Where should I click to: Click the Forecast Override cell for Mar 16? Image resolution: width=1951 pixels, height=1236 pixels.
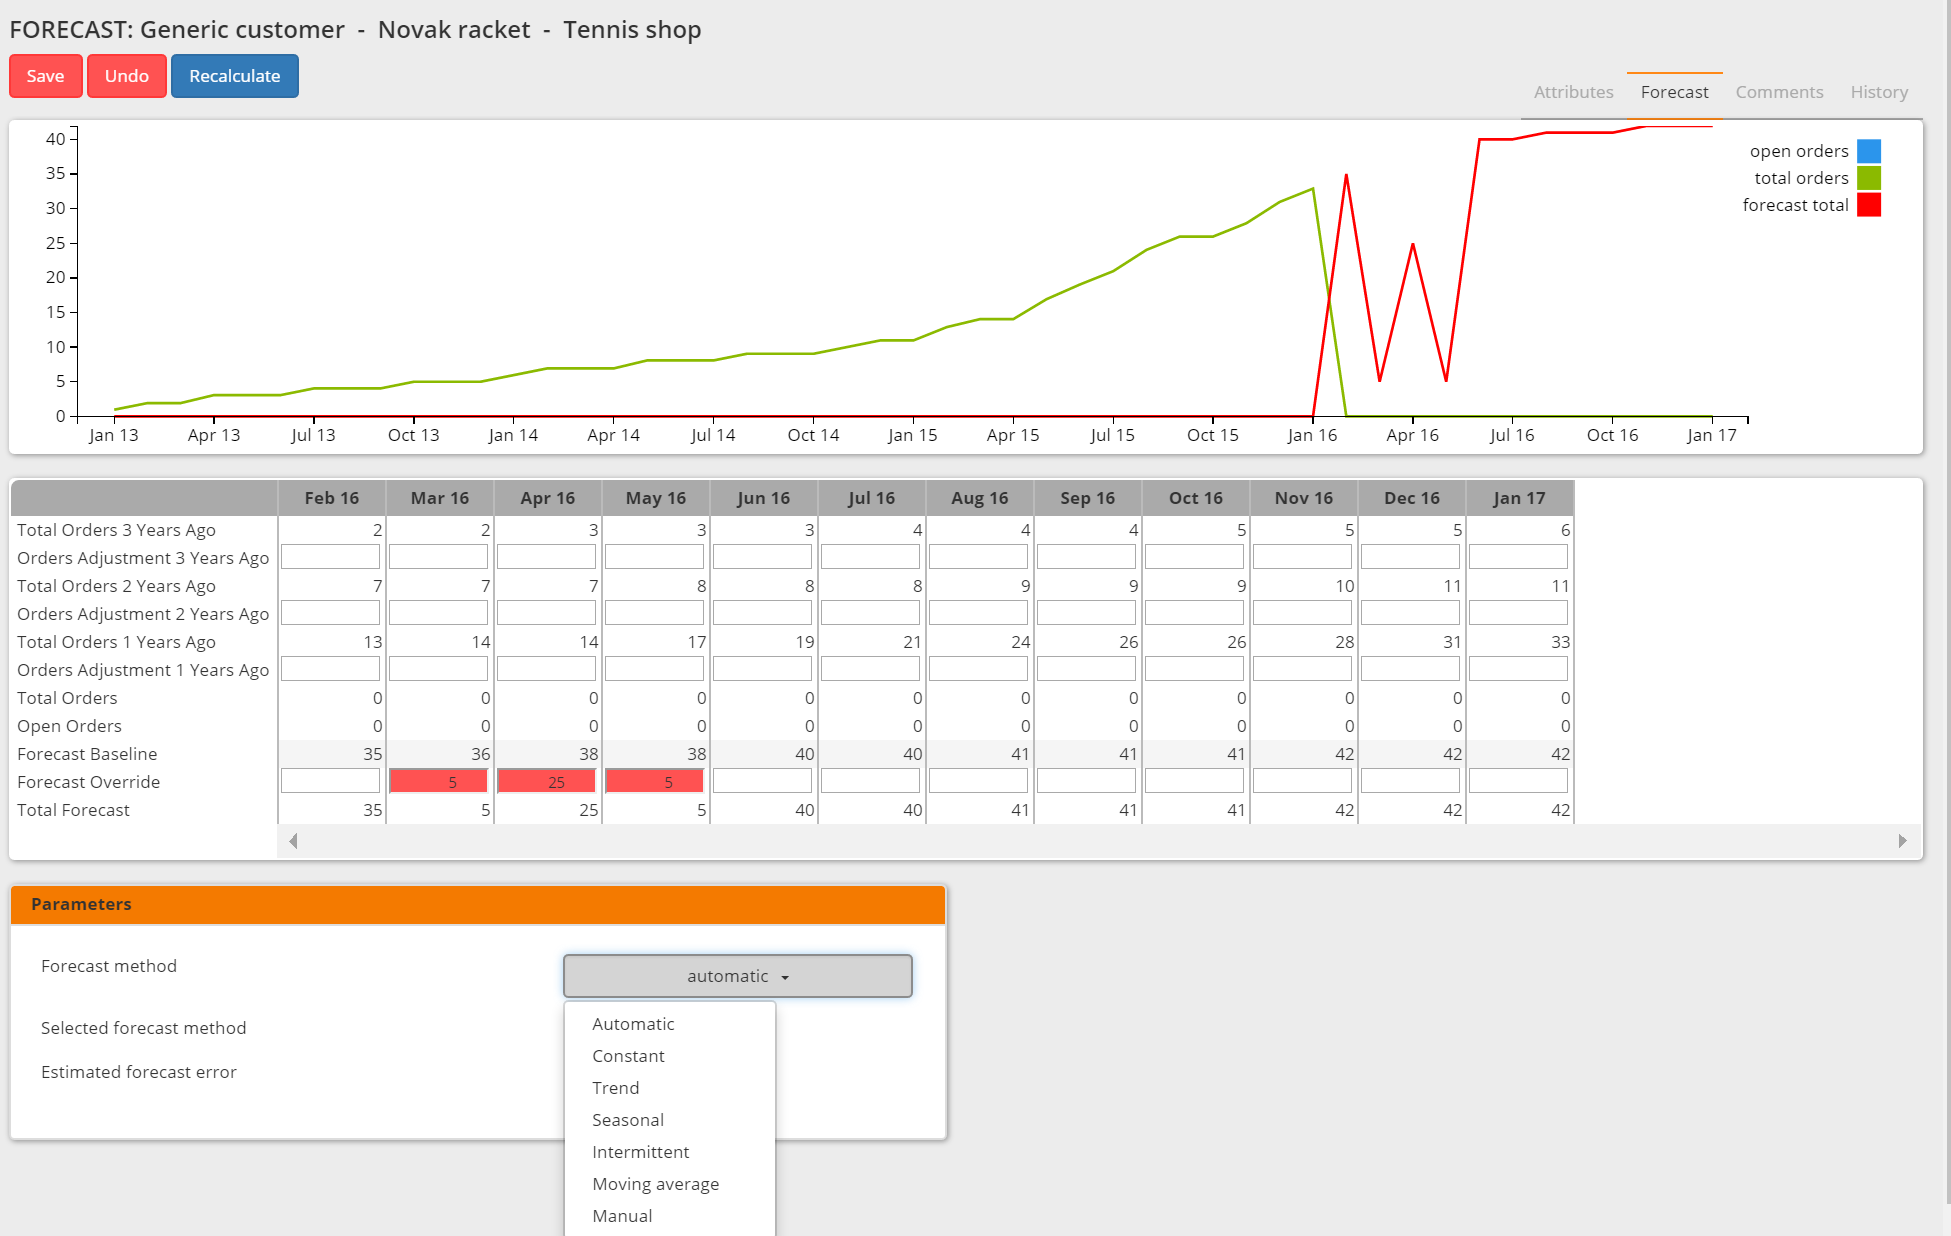[x=438, y=781]
